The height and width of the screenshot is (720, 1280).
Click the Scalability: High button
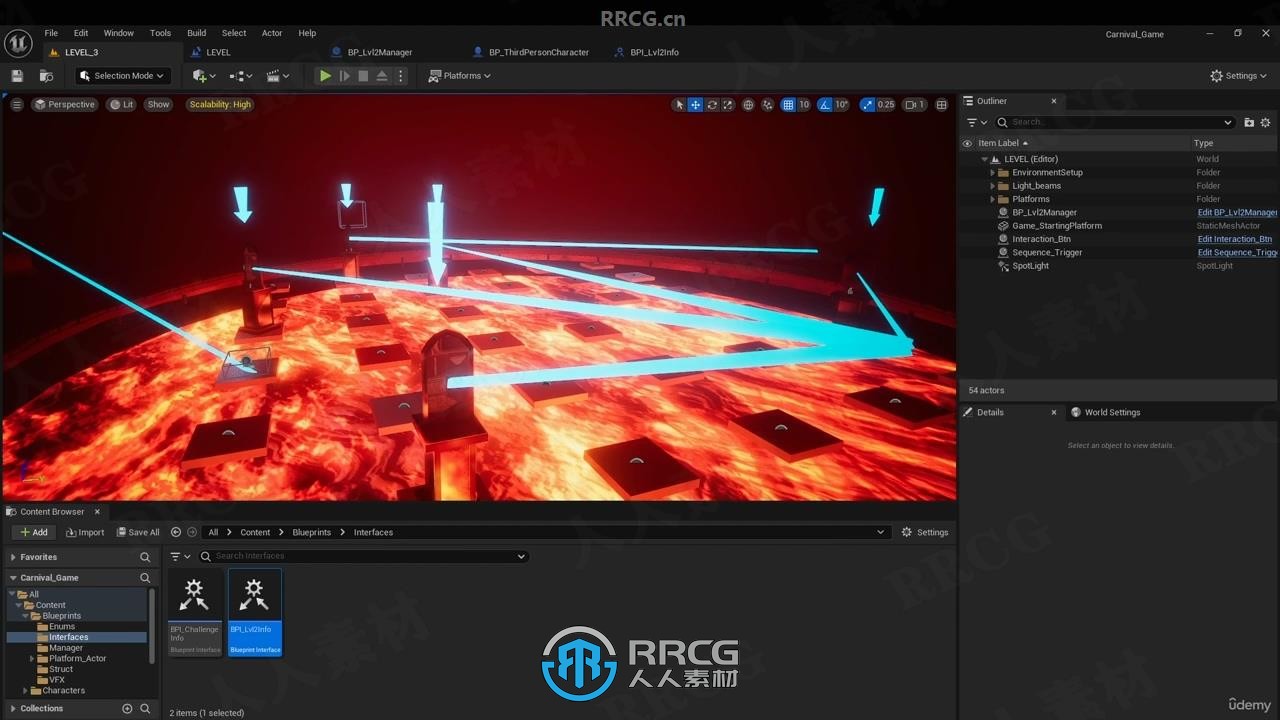pyautogui.click(x=220, y=104)
